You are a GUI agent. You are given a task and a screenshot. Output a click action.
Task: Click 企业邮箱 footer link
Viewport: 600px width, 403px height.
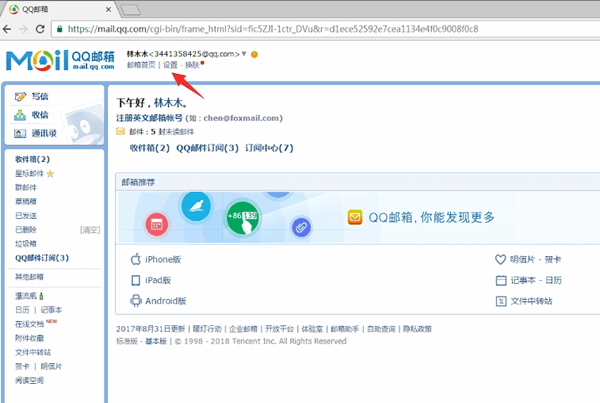pyautogui.click(x=243, y=329)
